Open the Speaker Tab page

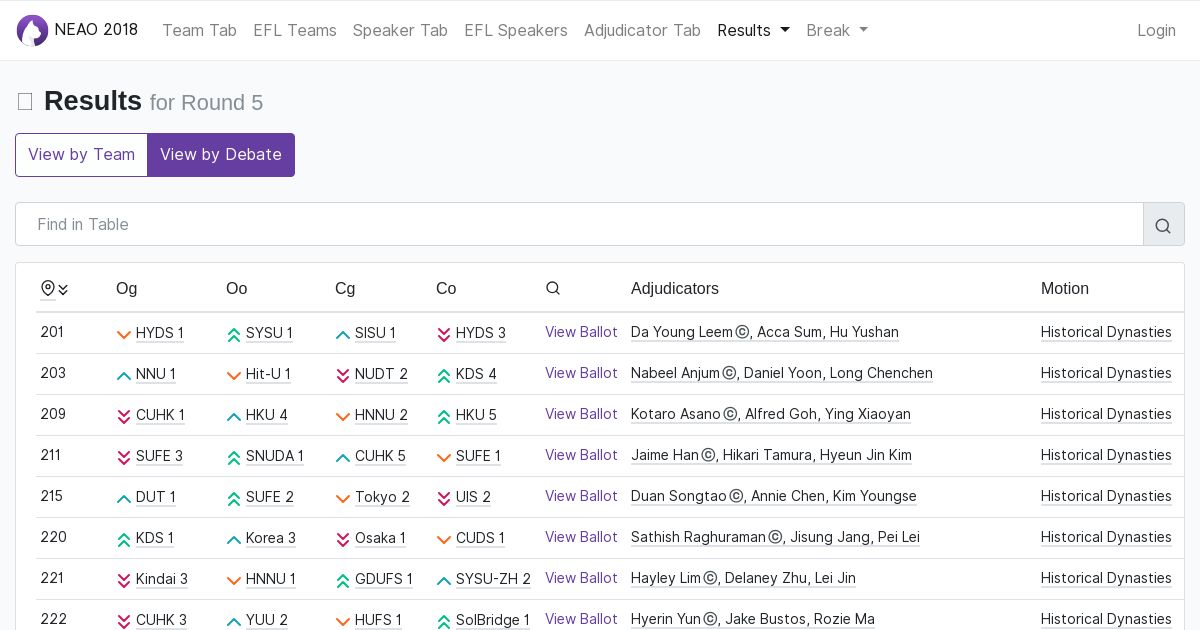pos(400,30)
